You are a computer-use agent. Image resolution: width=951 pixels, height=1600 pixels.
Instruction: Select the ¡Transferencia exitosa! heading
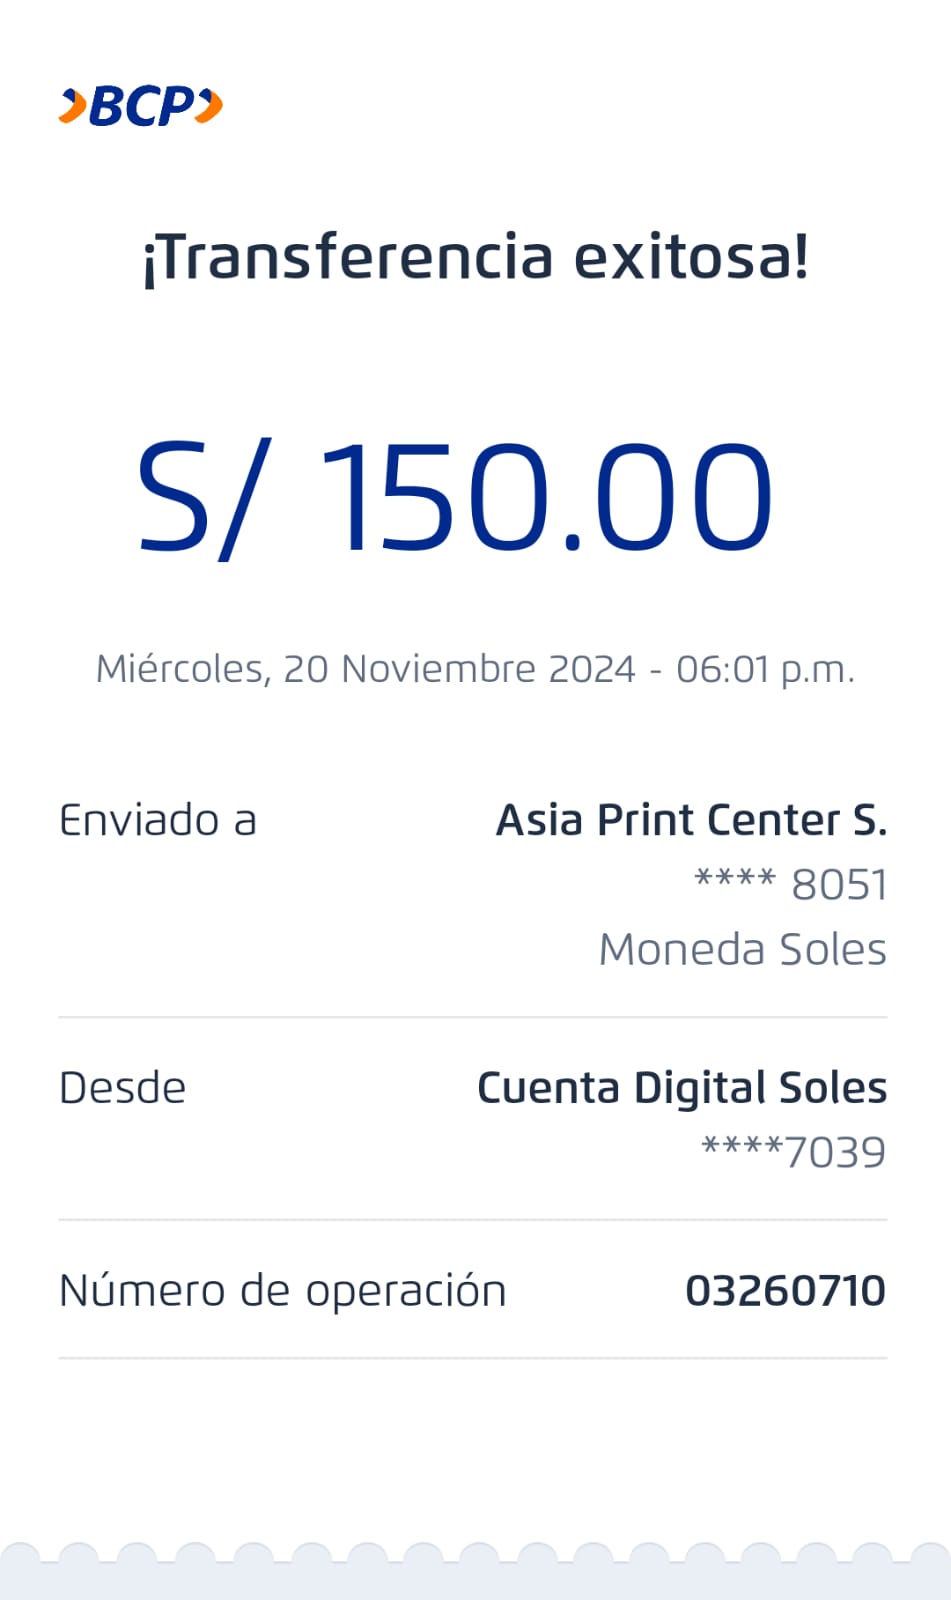pyautogui.click(x=475, y=257)
